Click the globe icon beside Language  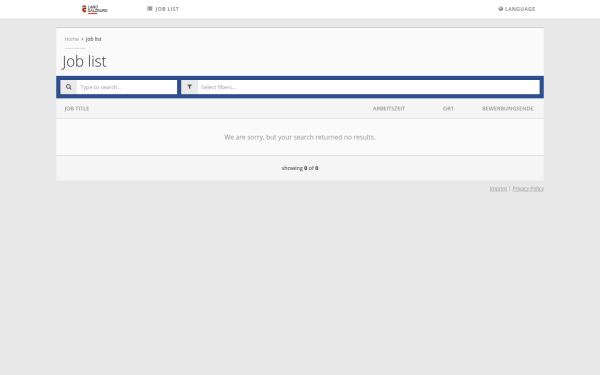pos(501,9)
